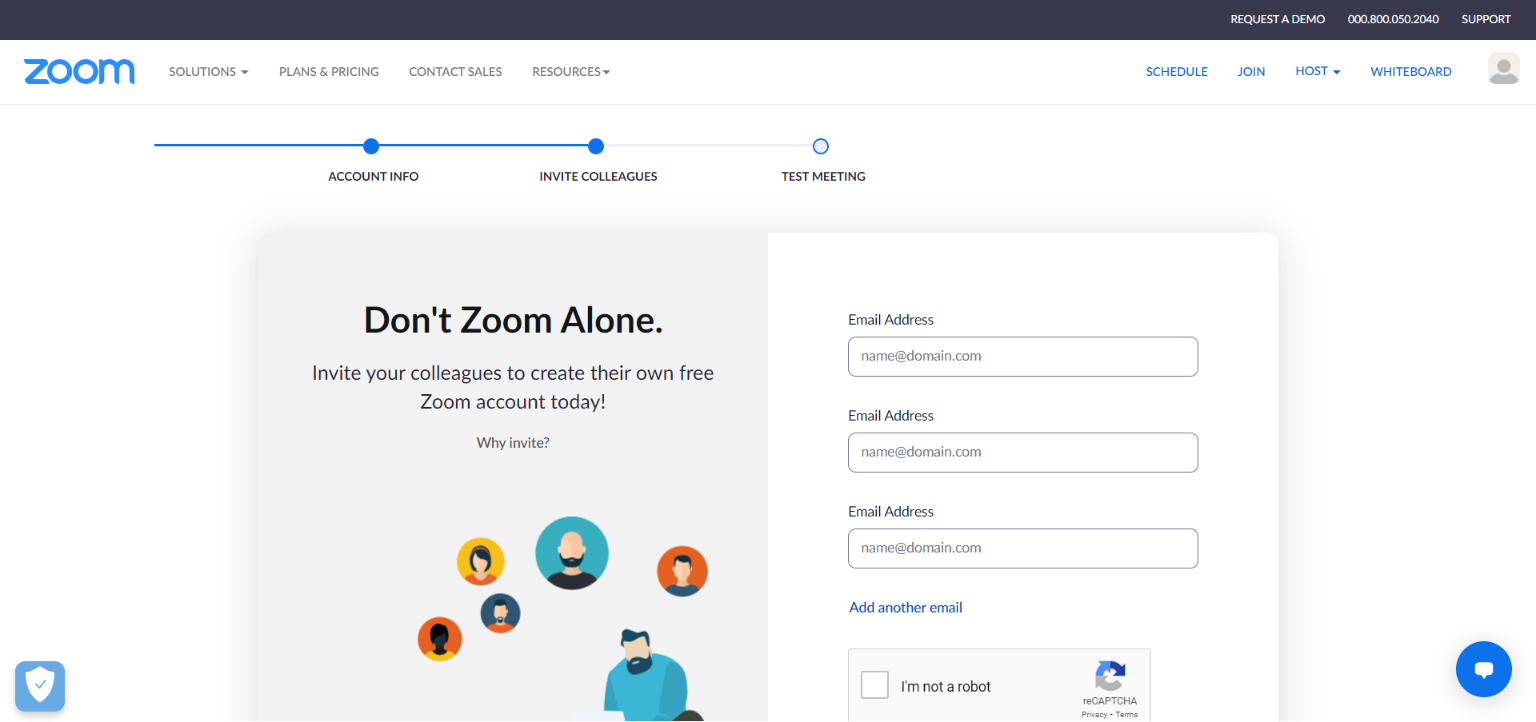Select the Test Meeting step marker
Viewport: 1536px width, 722px height.
(821, 146)
